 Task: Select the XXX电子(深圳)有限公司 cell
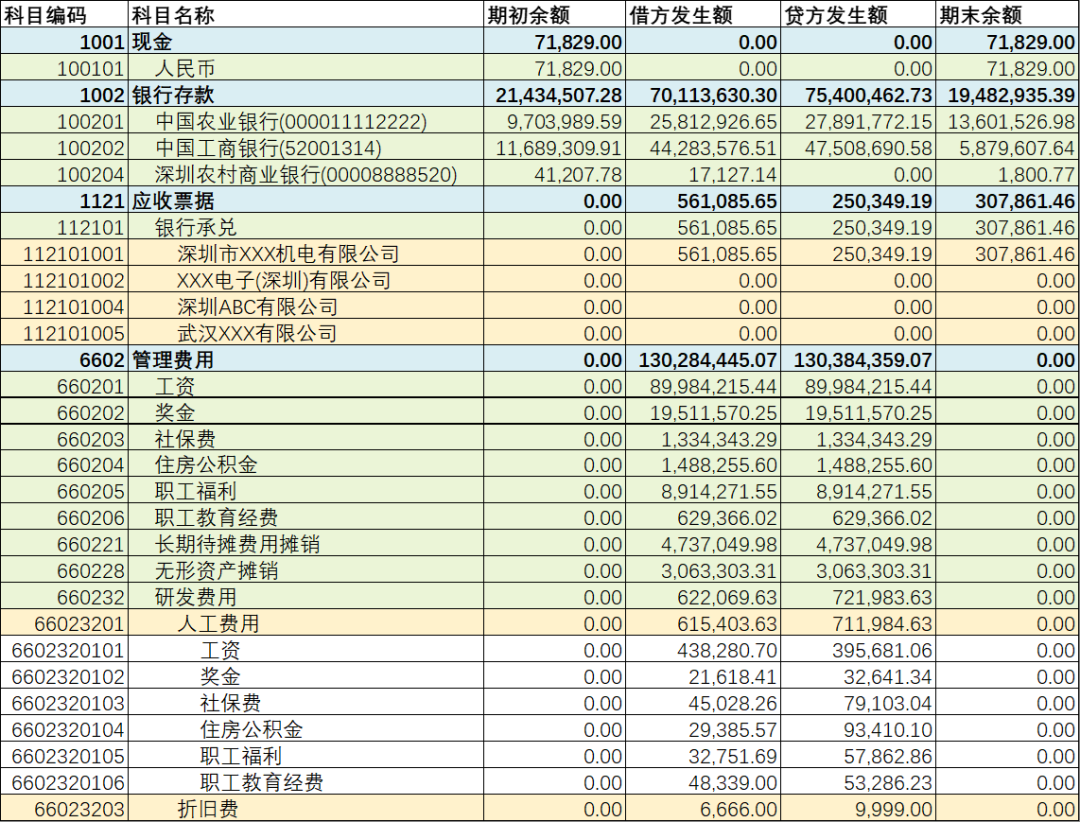(x=306, y=280)
